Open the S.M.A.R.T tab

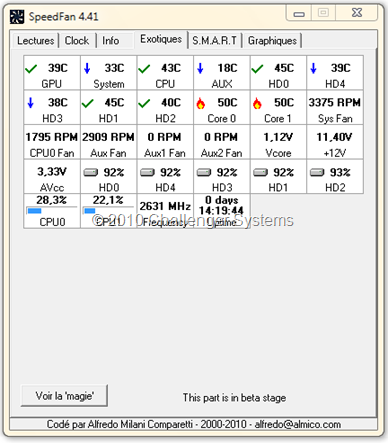click(x=215, y=41)
